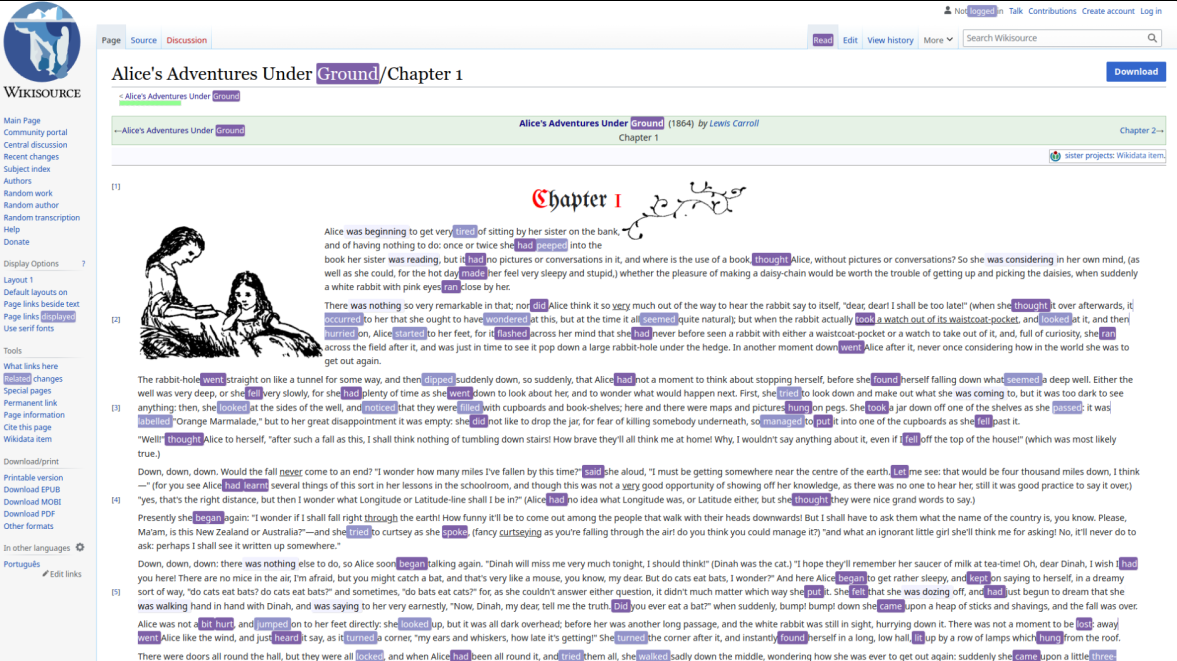Open the Discussion tab
This screenshot has width=1177, height=661.
187,40
